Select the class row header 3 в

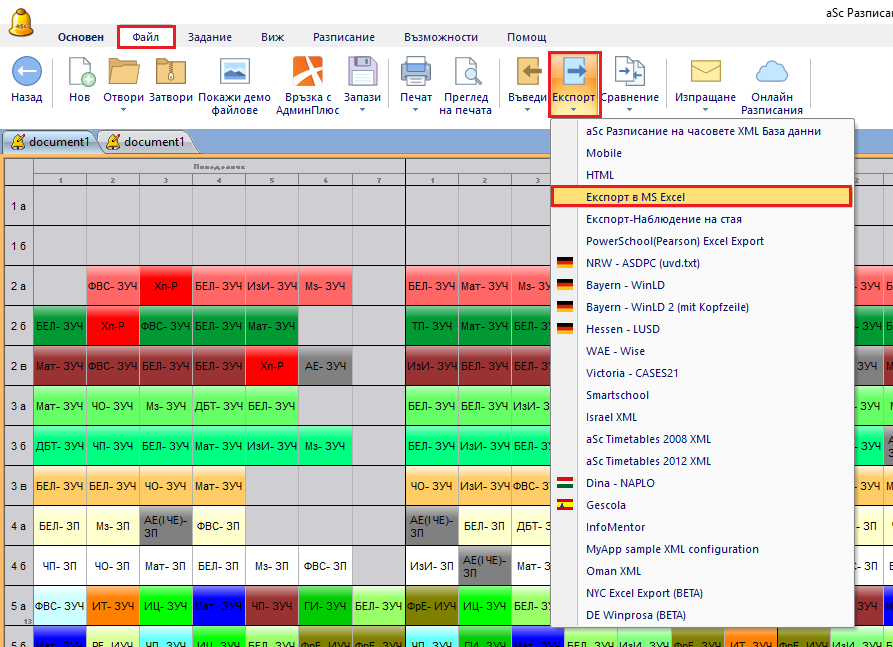(18, 486)
